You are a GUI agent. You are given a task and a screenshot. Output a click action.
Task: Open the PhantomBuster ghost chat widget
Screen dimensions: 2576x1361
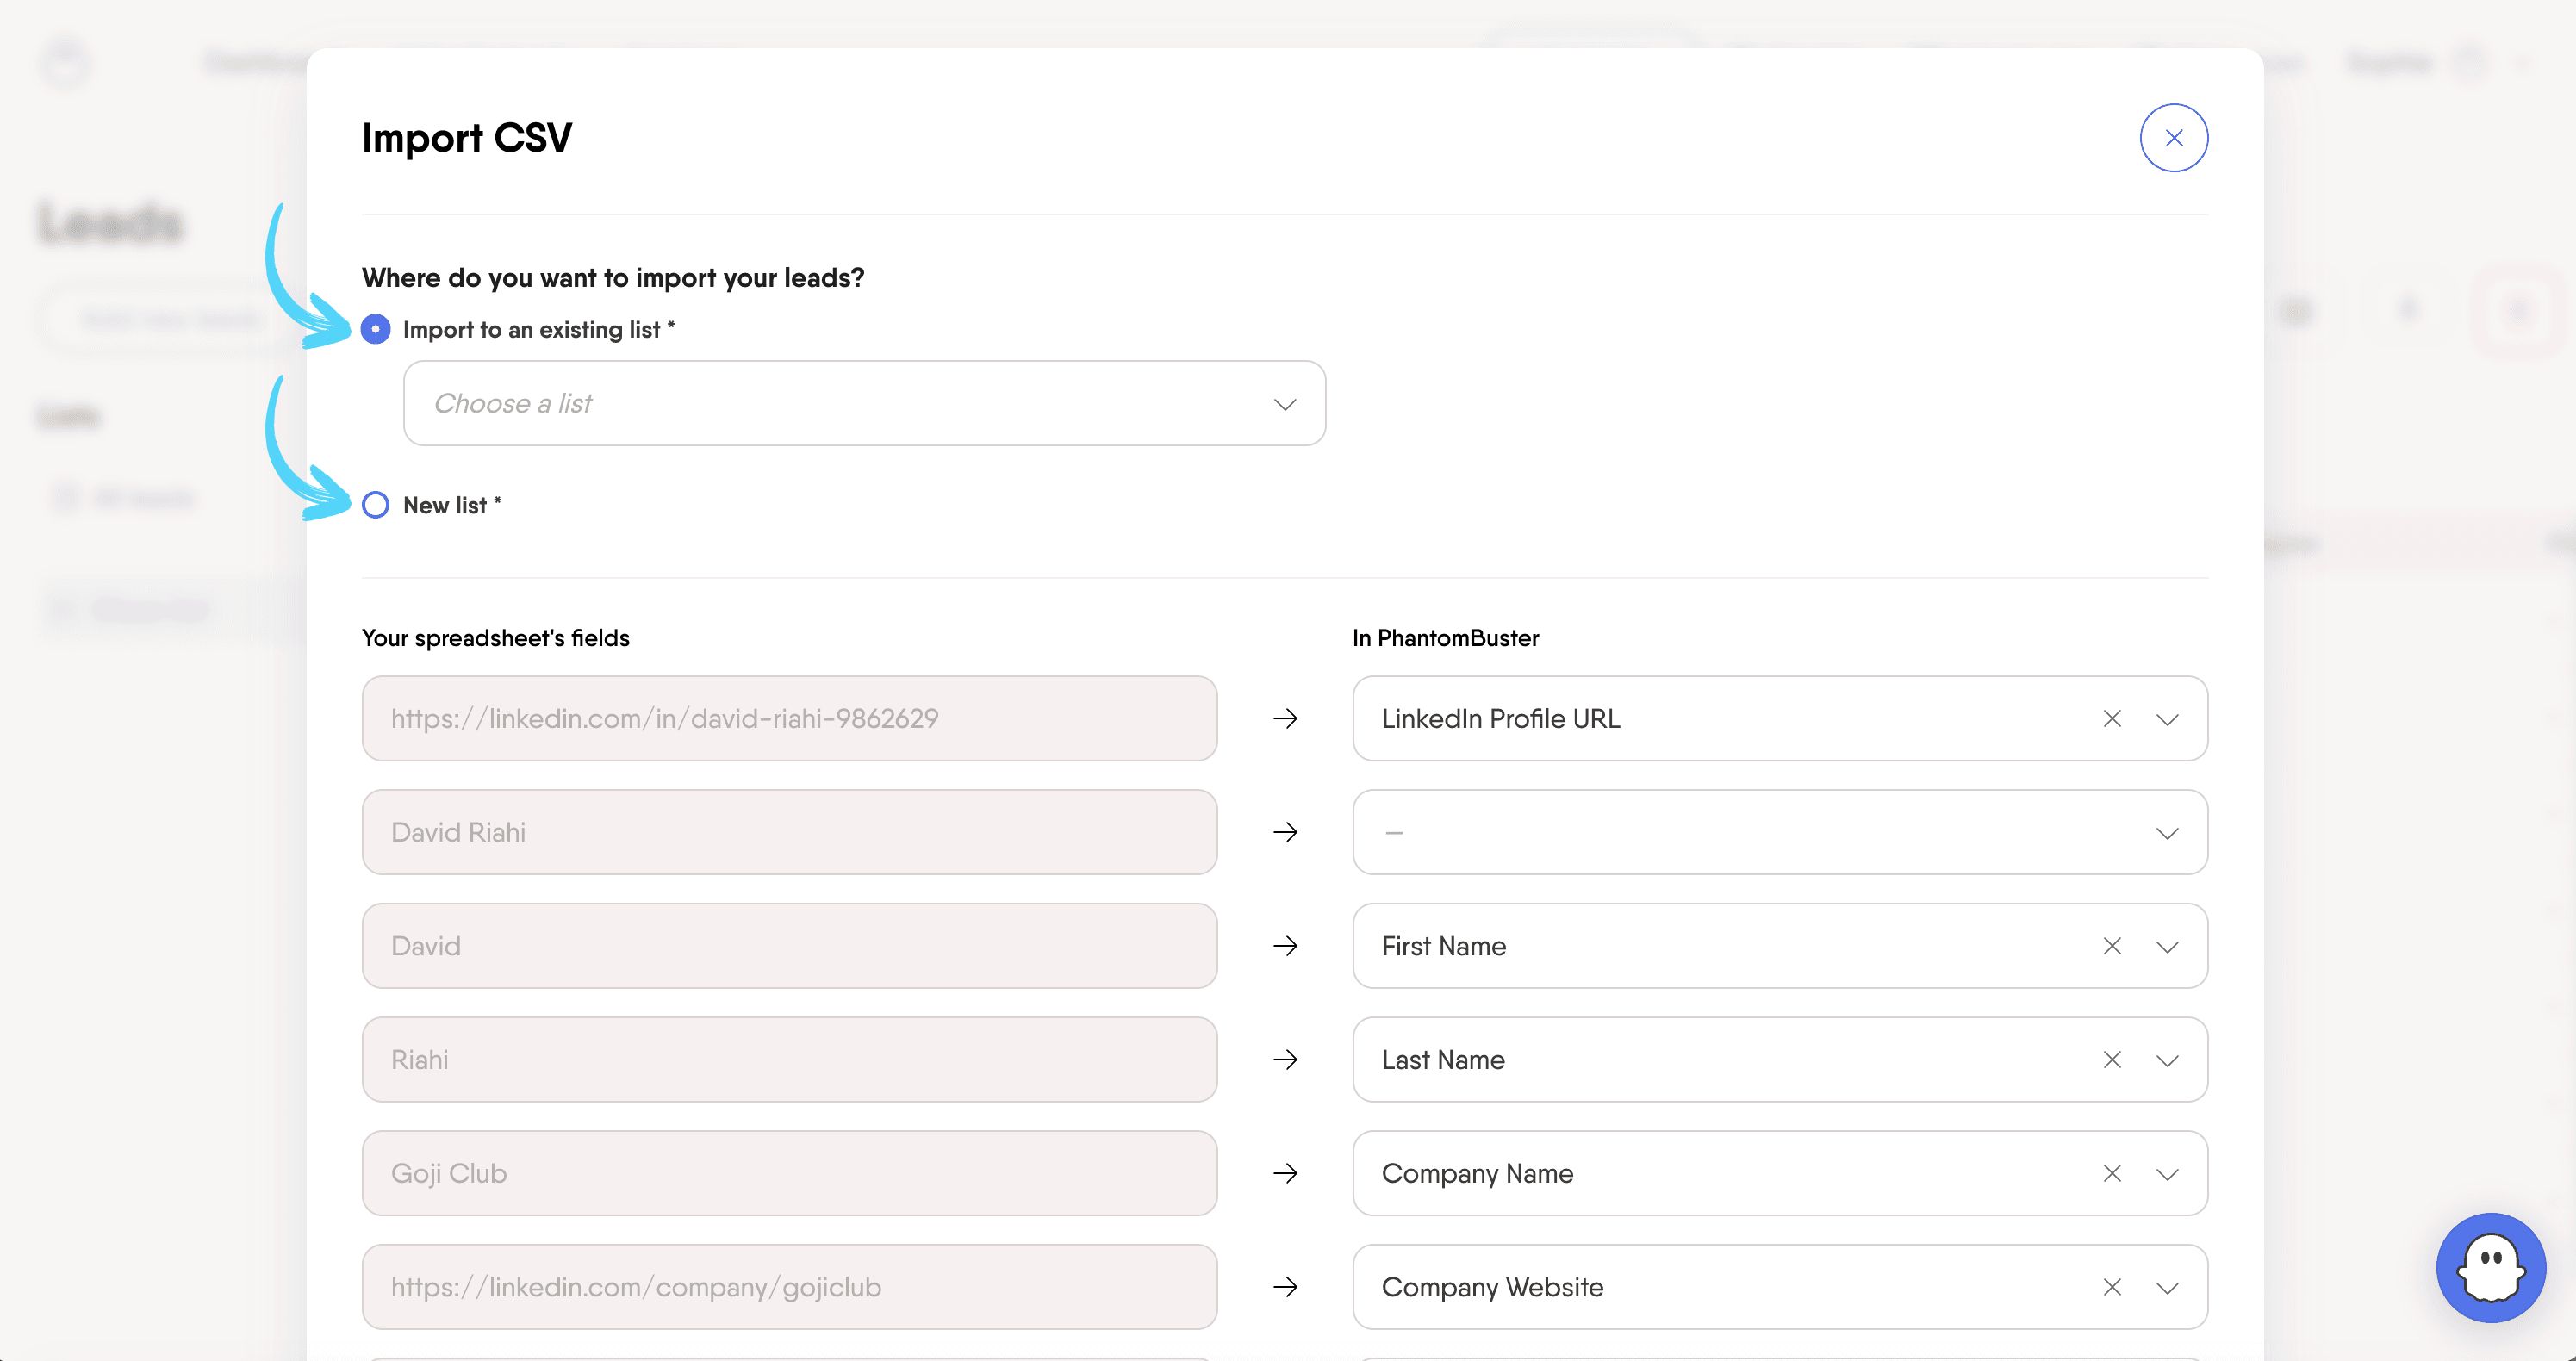(2490, 1268)
